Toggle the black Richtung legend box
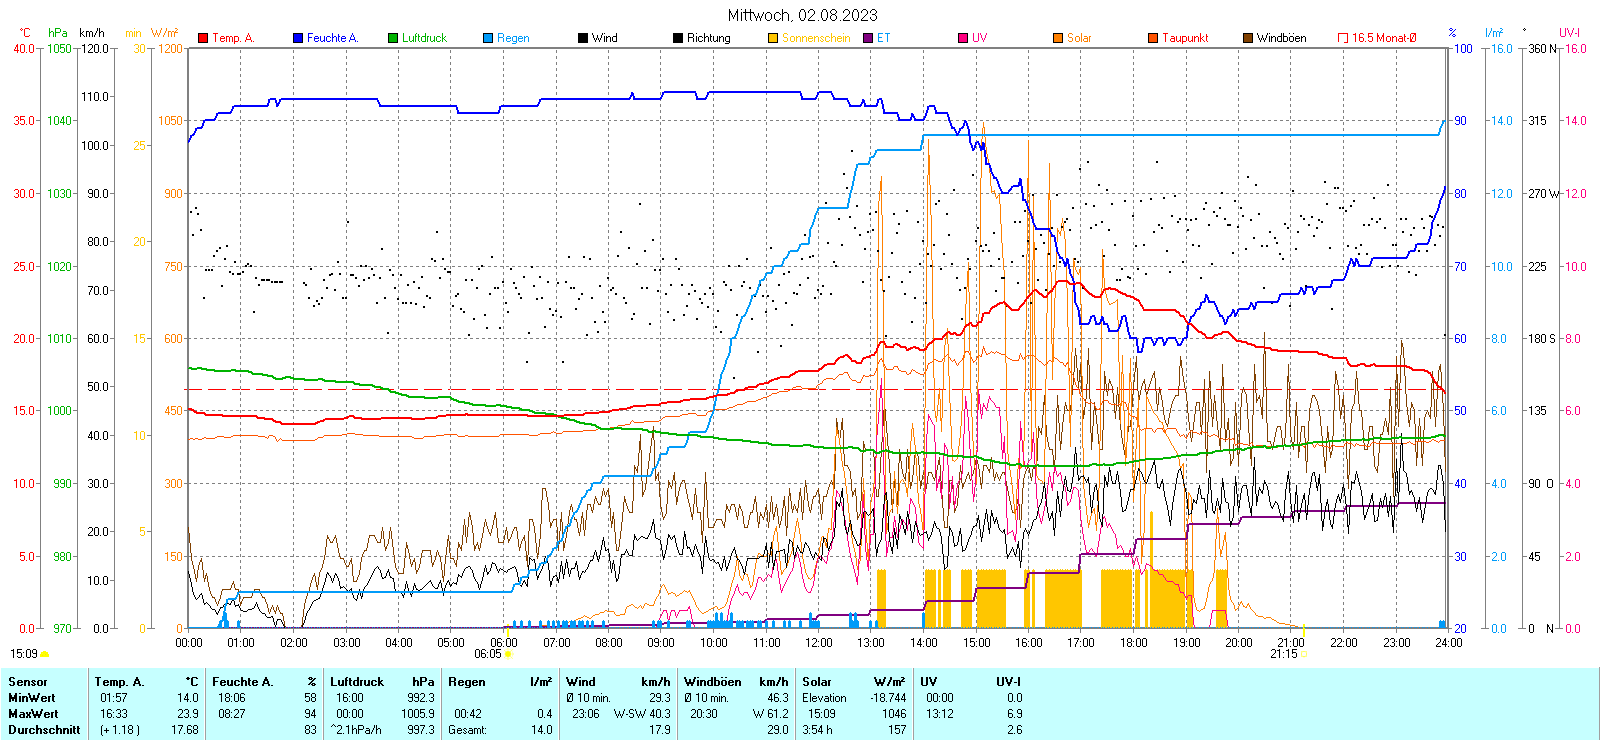This screenshot has width=1600, height=740. [678, 38]
